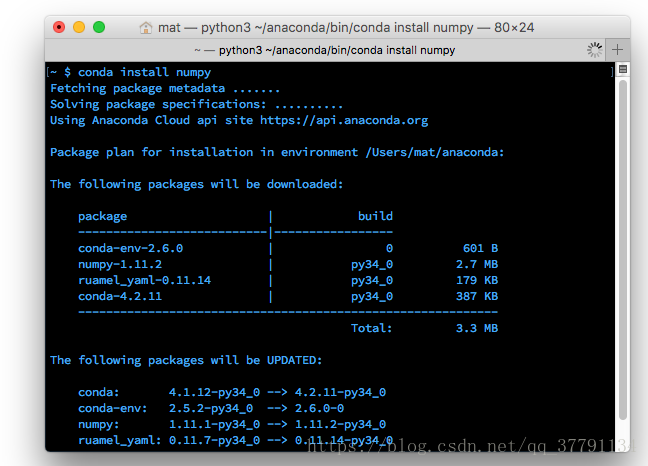
Task: Click the 'Fetching package metadata' line
Action: click(165, 88)
